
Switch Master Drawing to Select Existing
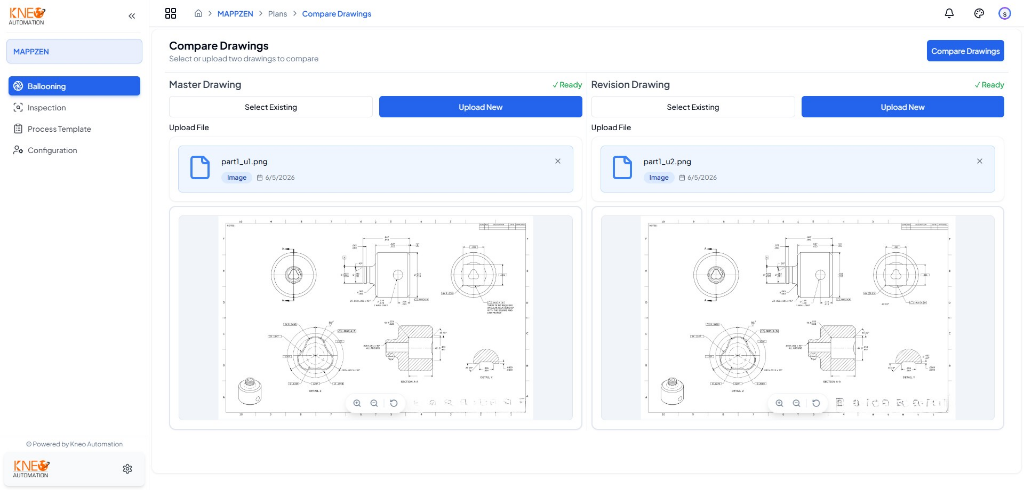[271, 107]
